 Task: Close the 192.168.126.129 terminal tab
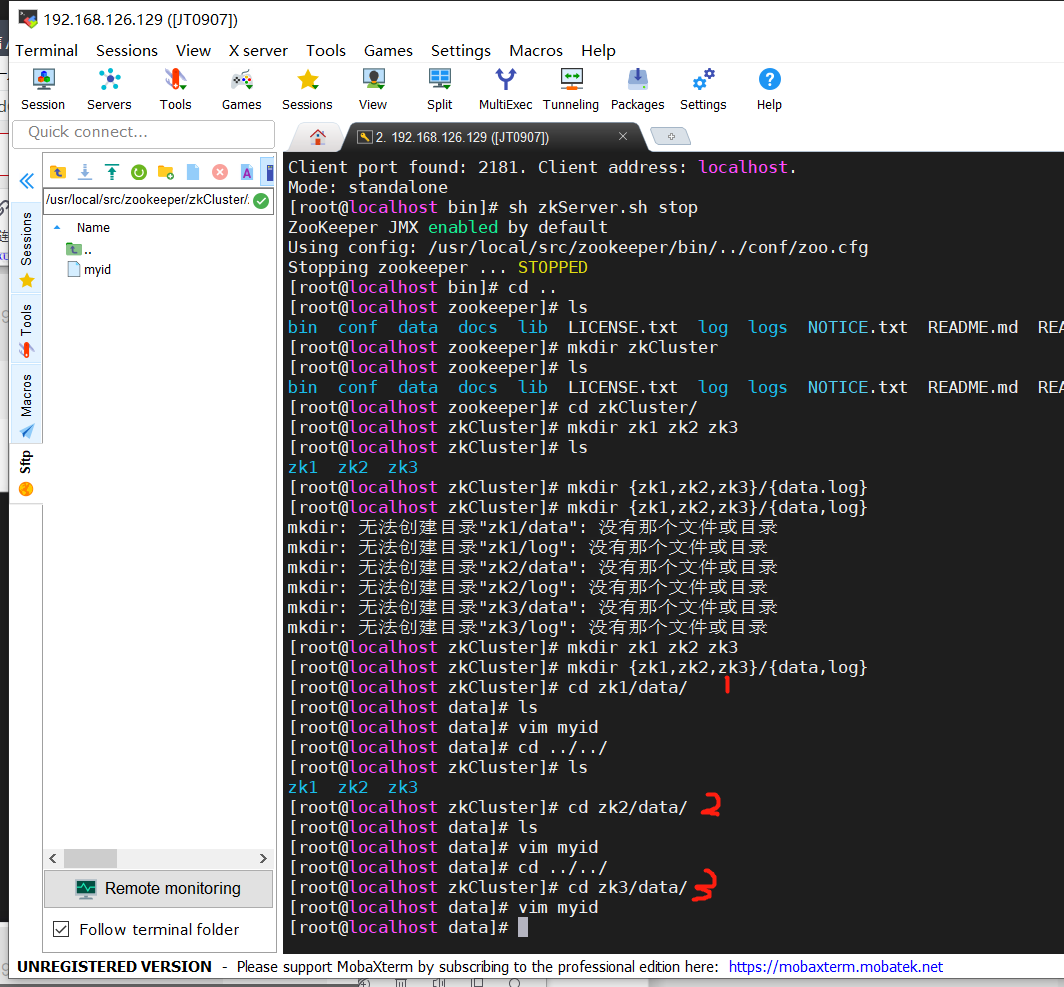tap(623, 136)
